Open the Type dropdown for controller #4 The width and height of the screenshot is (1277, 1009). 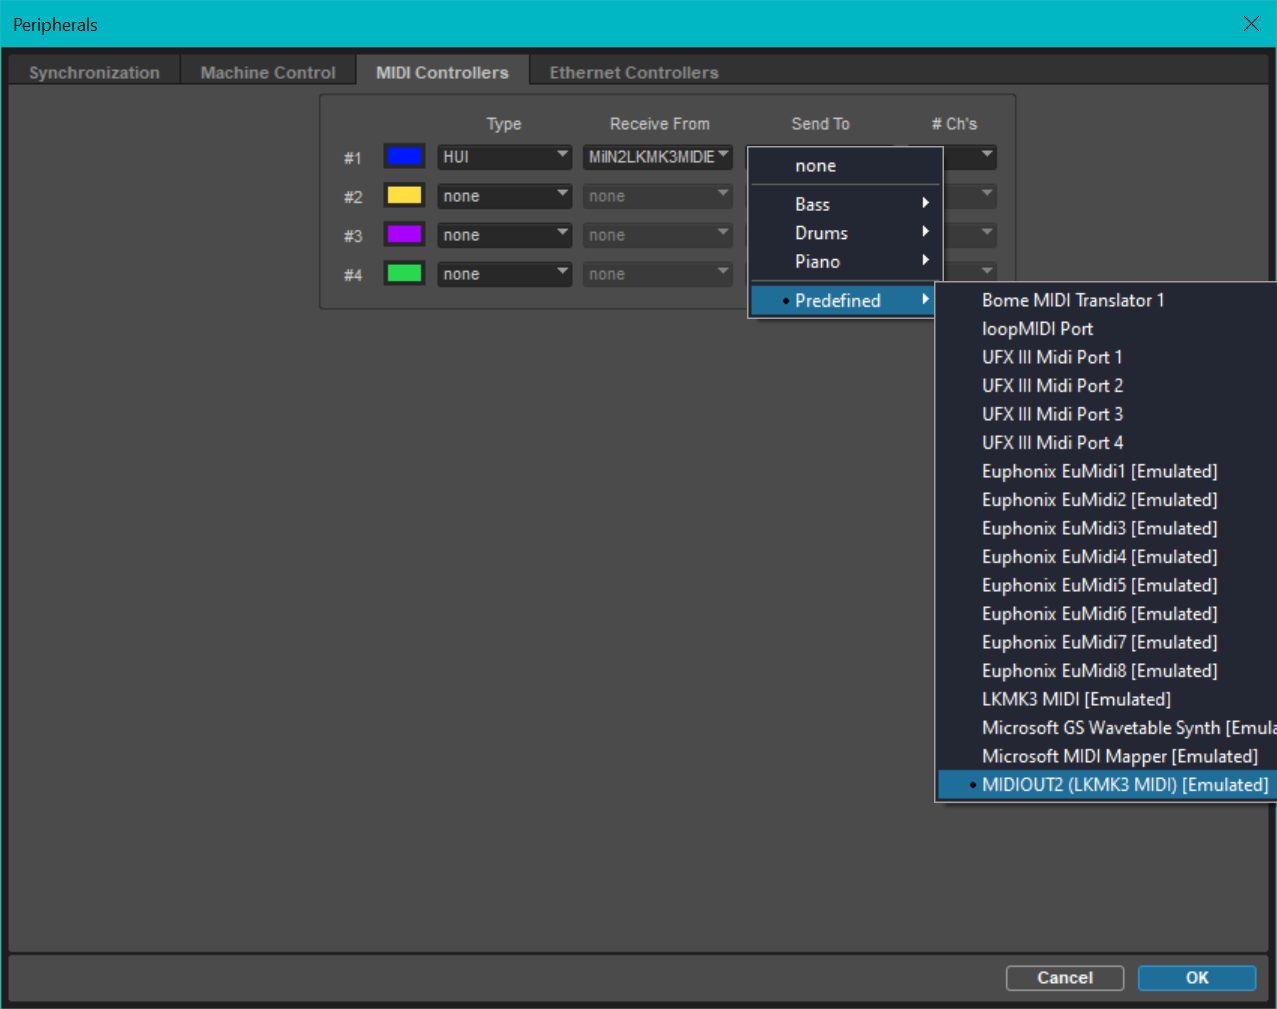[x=504, y=274]
